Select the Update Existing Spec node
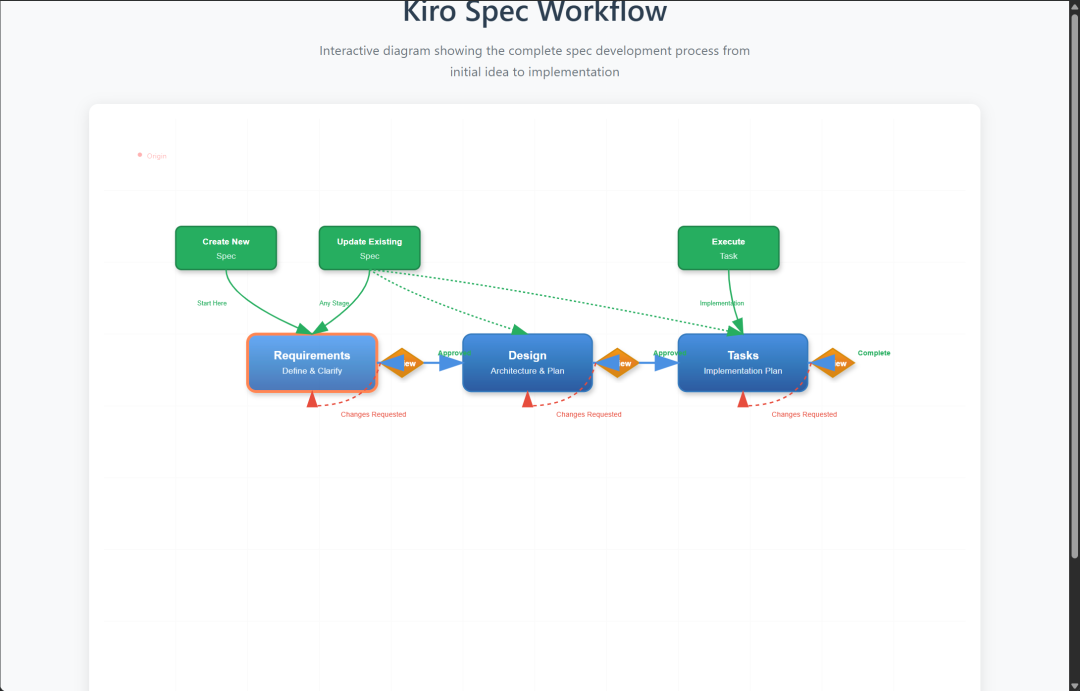 (369, 248)
